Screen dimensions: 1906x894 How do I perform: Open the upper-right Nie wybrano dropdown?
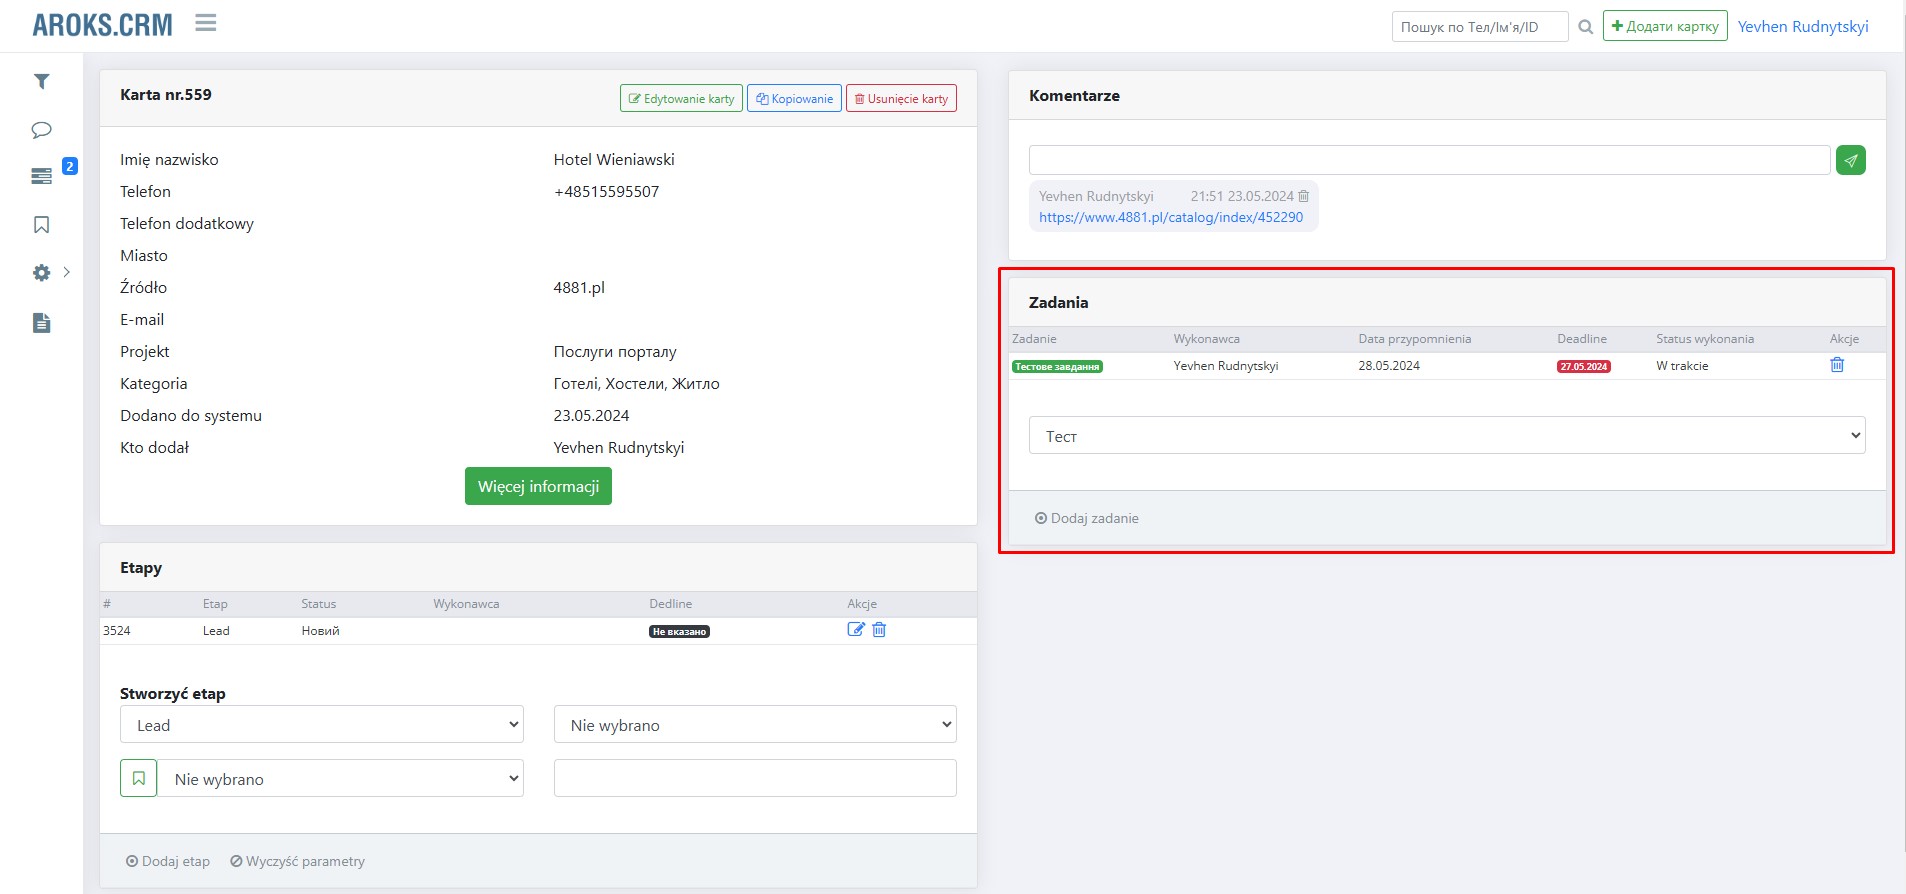[x=755, y=725]
